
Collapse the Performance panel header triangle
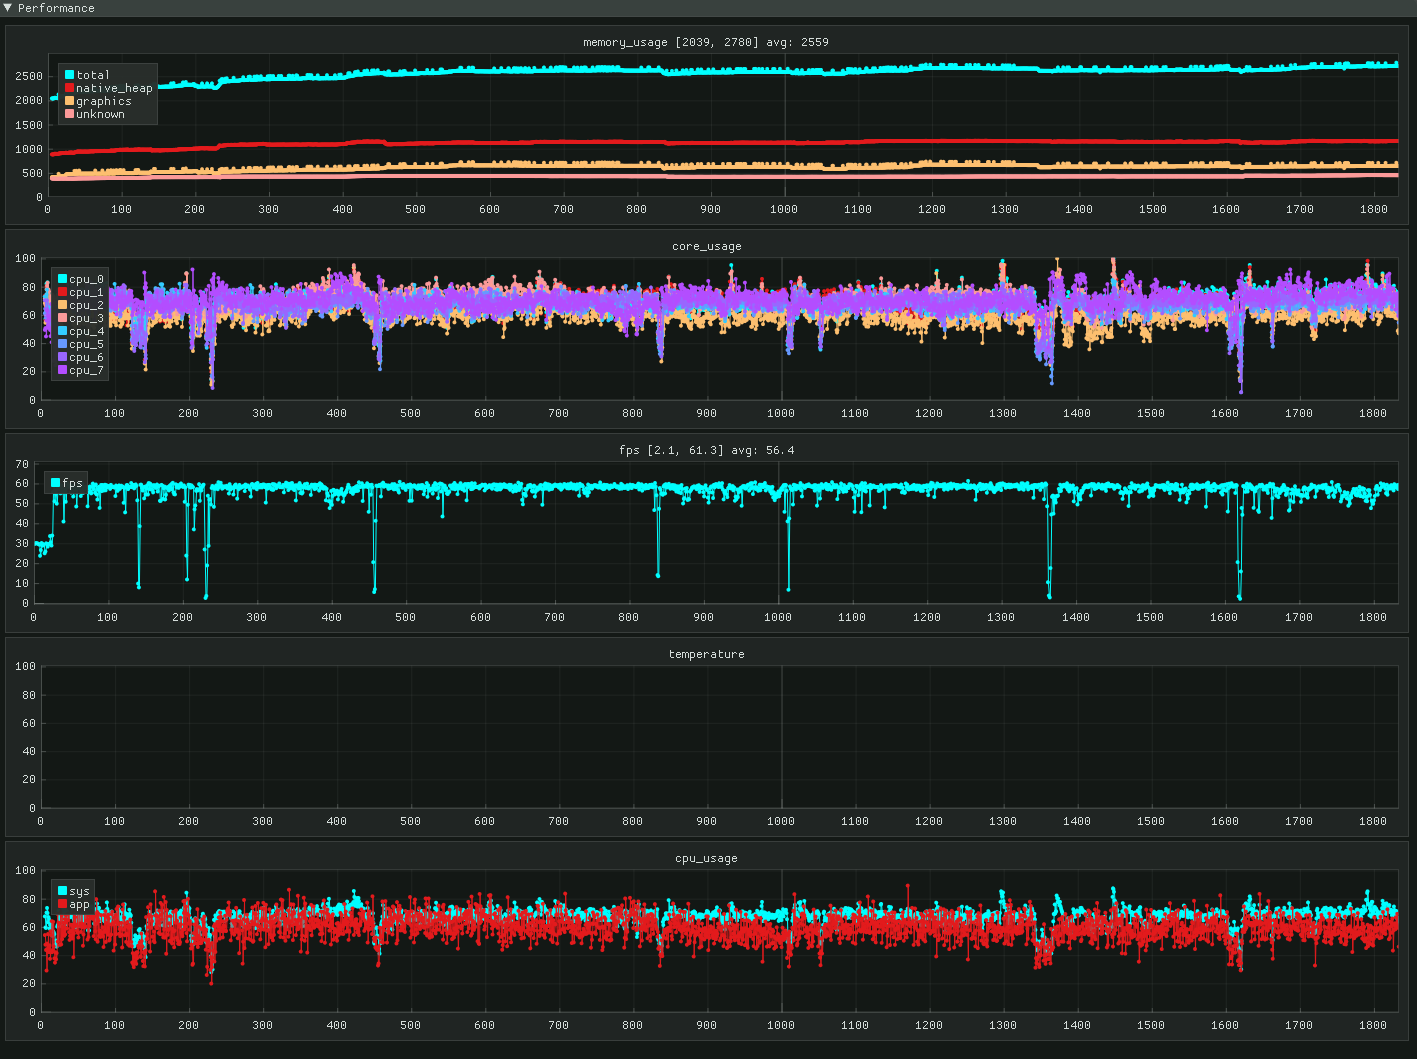8,8
